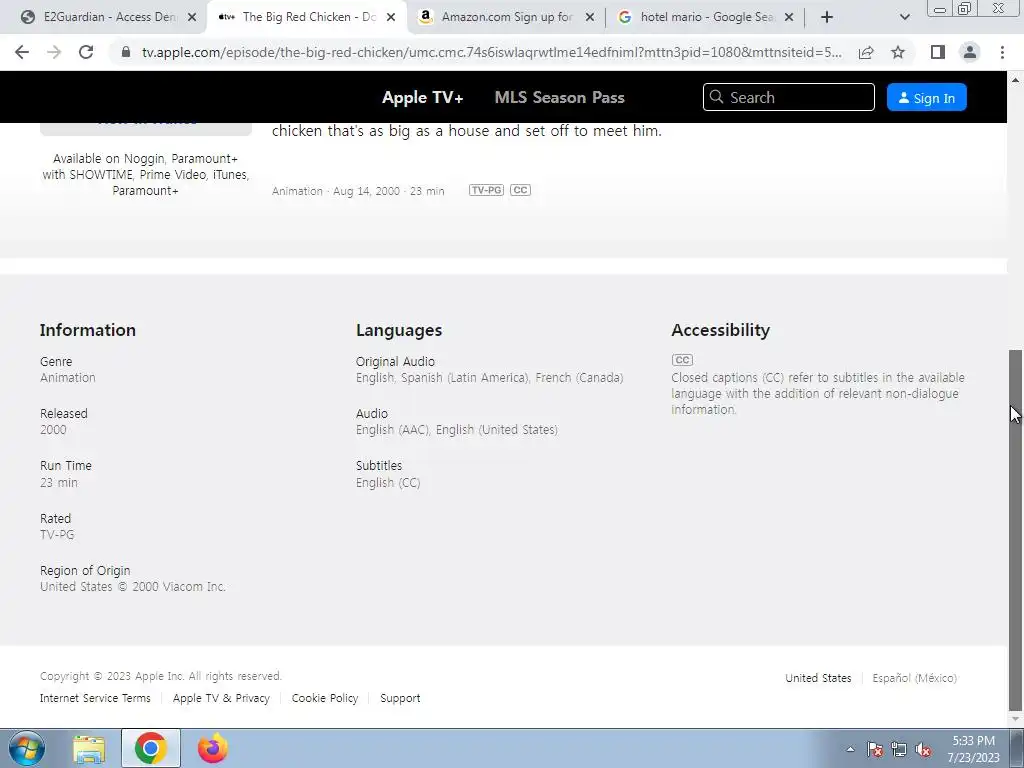Click the browser forward arrow
This screenshot has height=768, width=1024.
[54, 52]
